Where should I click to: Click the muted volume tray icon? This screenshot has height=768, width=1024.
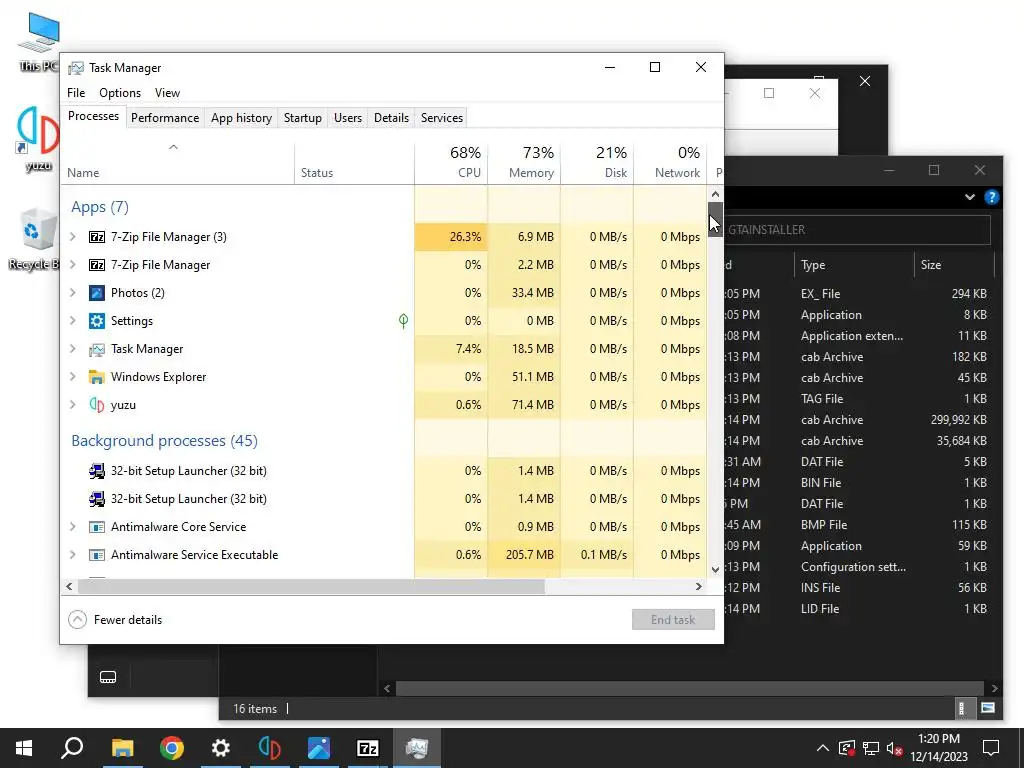coord(895,748)
